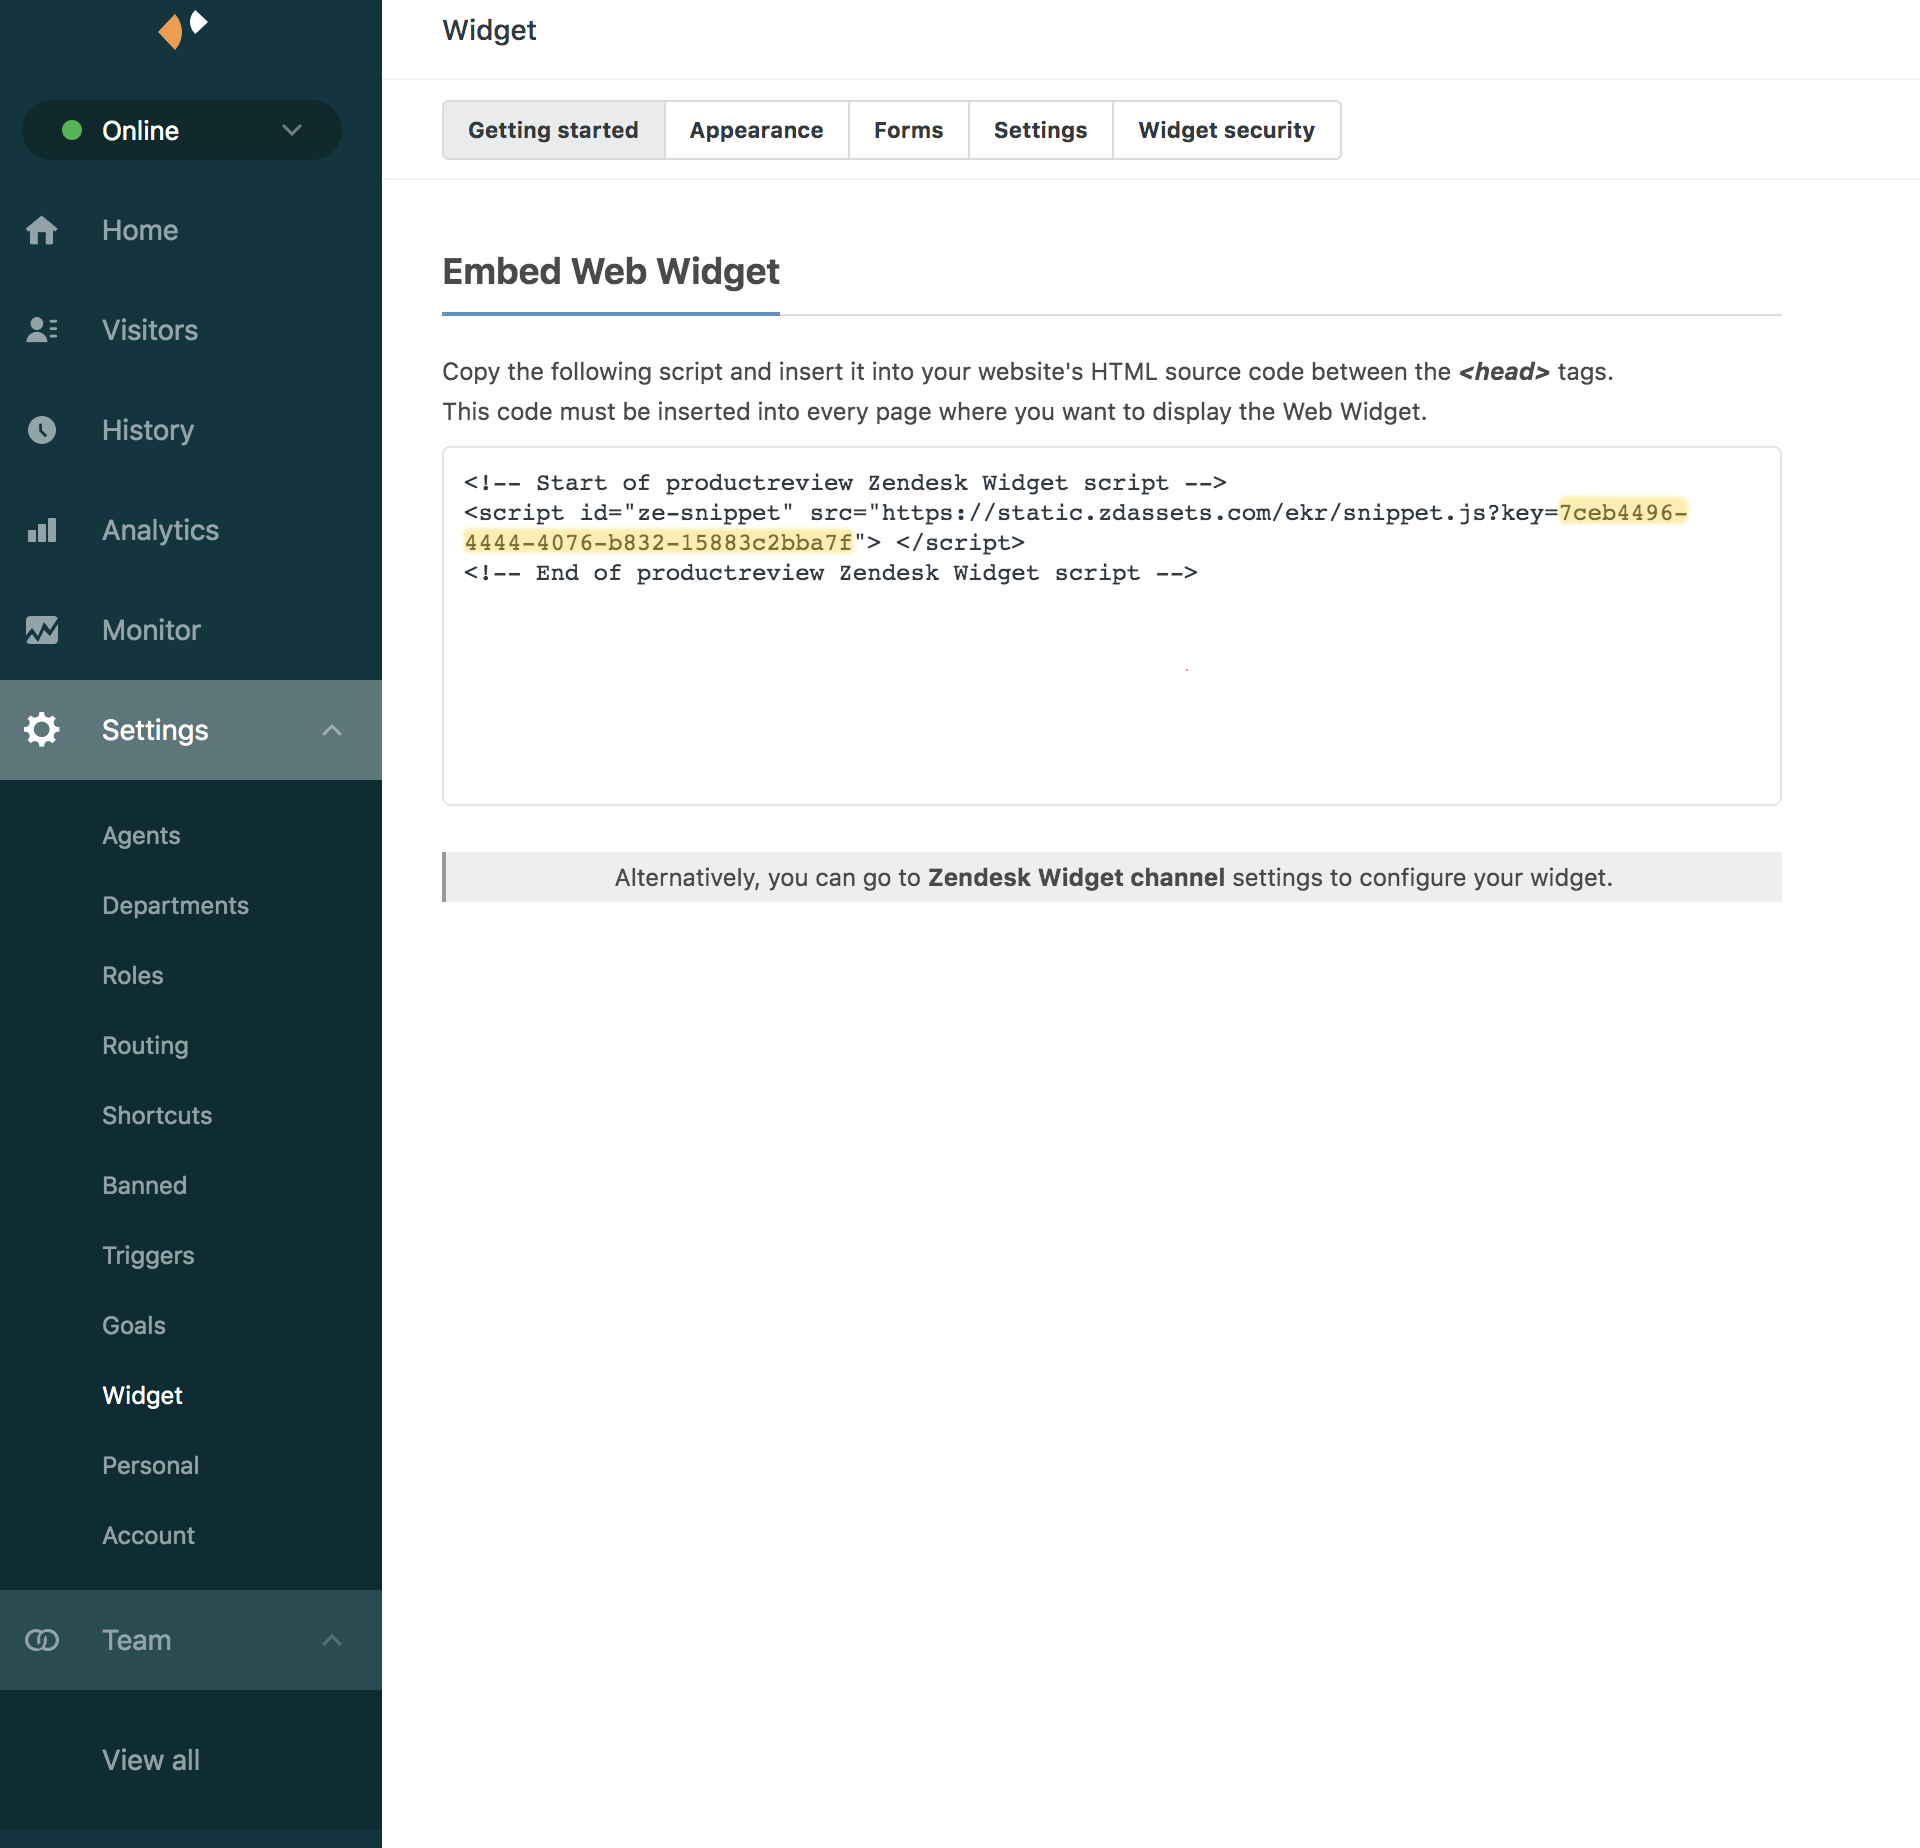Click the Monitor graph icon
Image resolution: width=1920 pixels, height=1848 pixels.
click(42, 630)
